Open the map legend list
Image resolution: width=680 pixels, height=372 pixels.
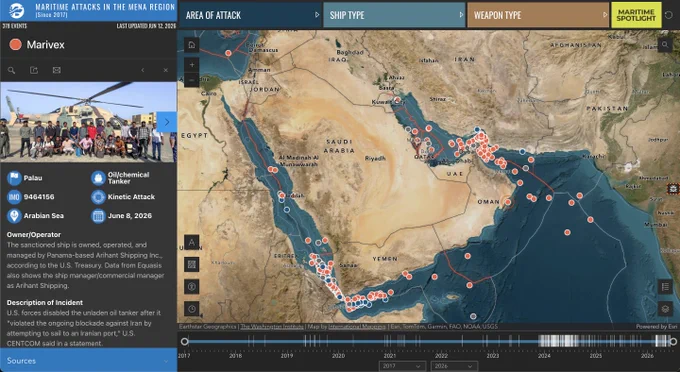point(665,287)
